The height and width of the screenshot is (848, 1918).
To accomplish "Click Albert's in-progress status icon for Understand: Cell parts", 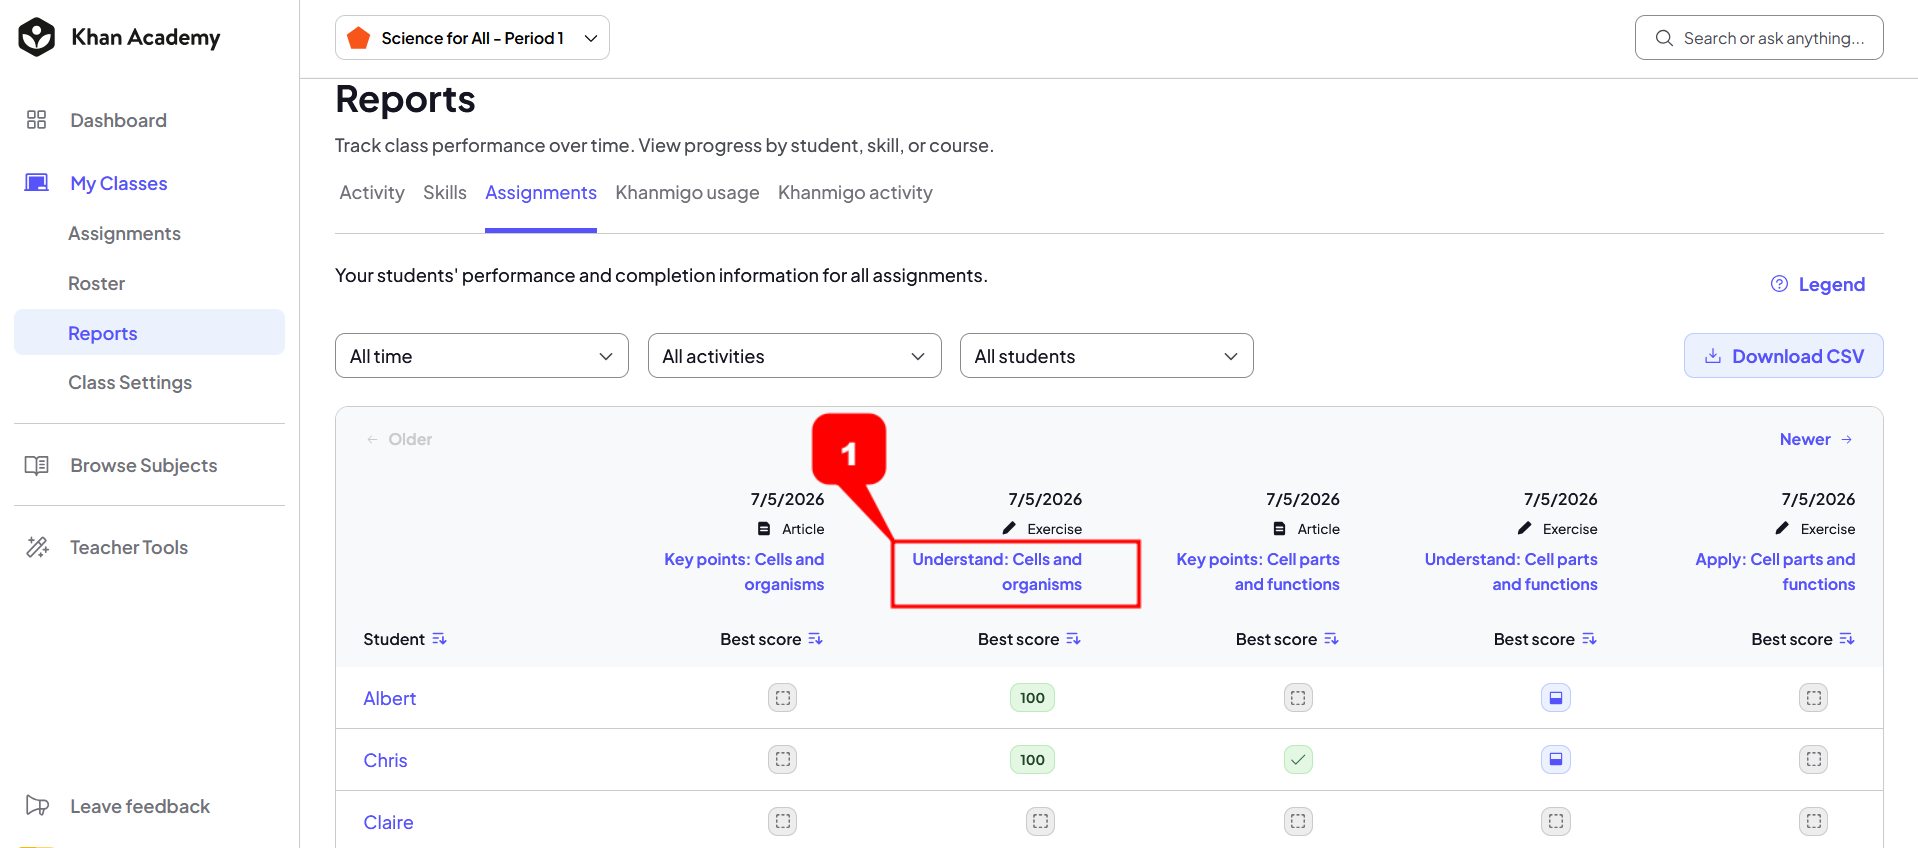I will pyautogui.click(x=1556, y=698).
